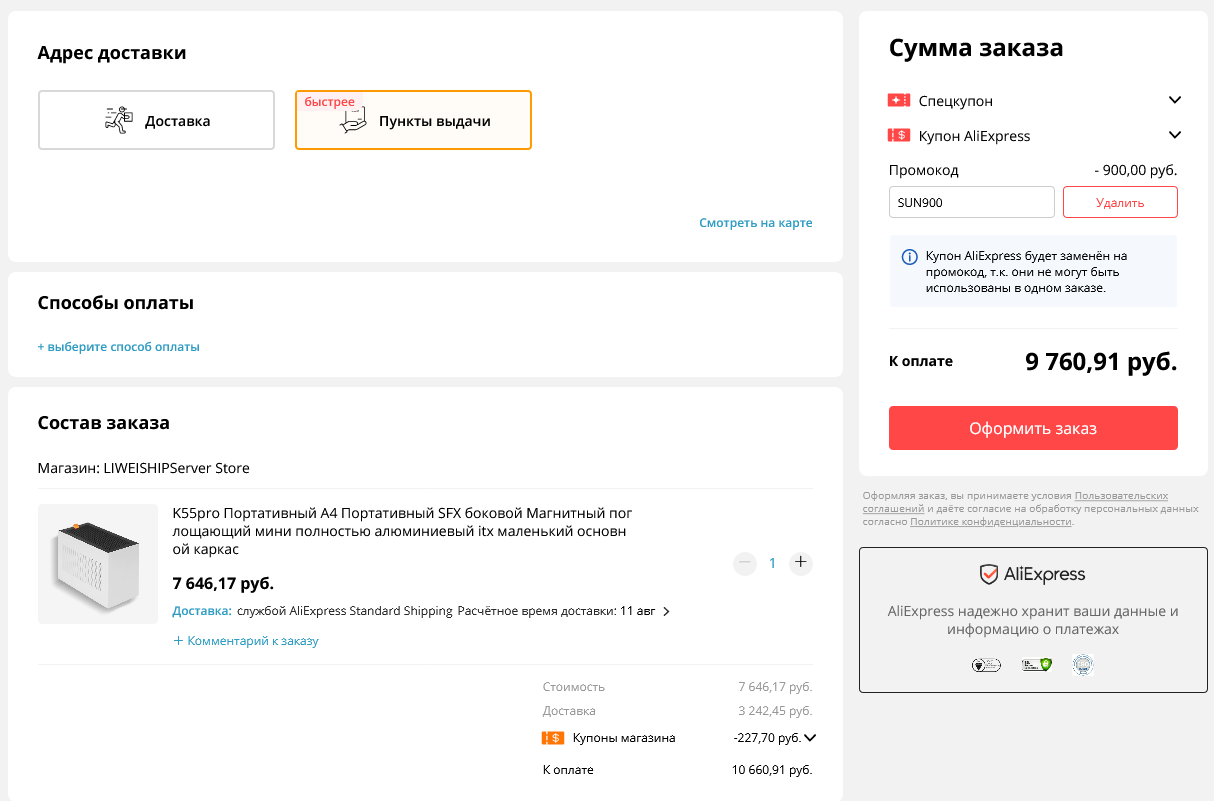Click Удалить to remove the promo code
The image size is (1214, 801).
1120,202
